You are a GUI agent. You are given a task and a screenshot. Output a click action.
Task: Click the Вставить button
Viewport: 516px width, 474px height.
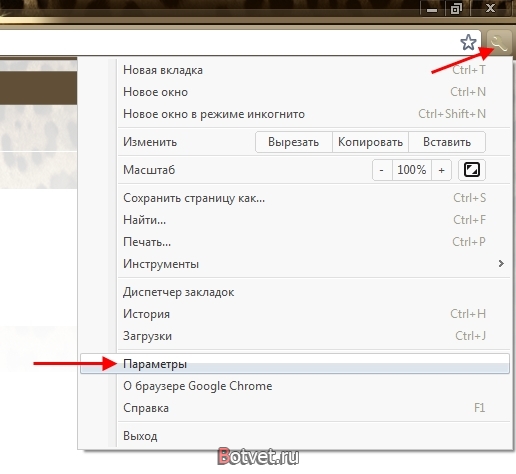point(447,142)
